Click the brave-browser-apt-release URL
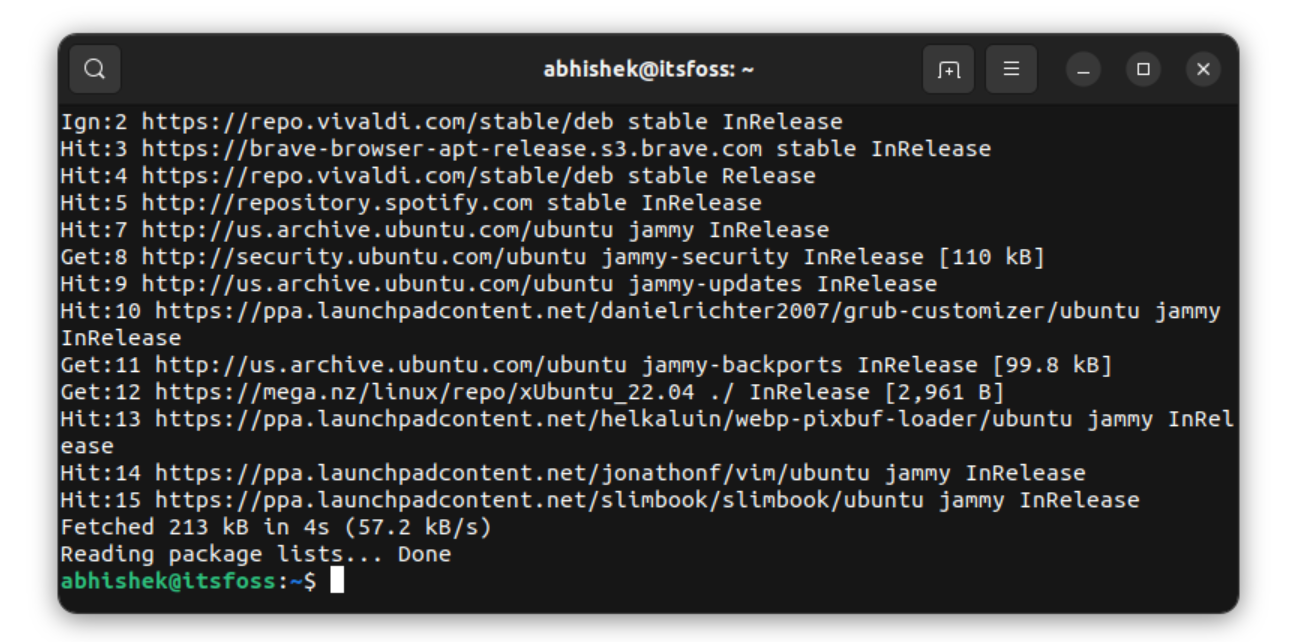 coord(452,149)
